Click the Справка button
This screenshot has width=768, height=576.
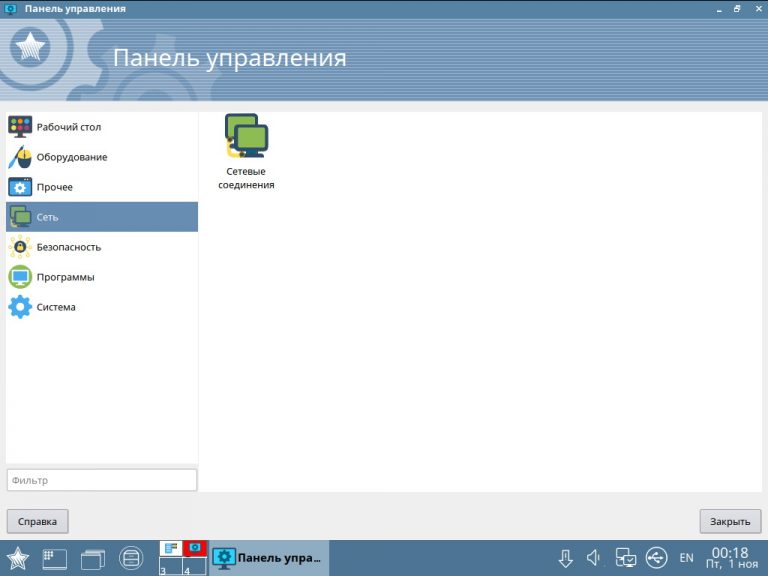click(37, 521)
